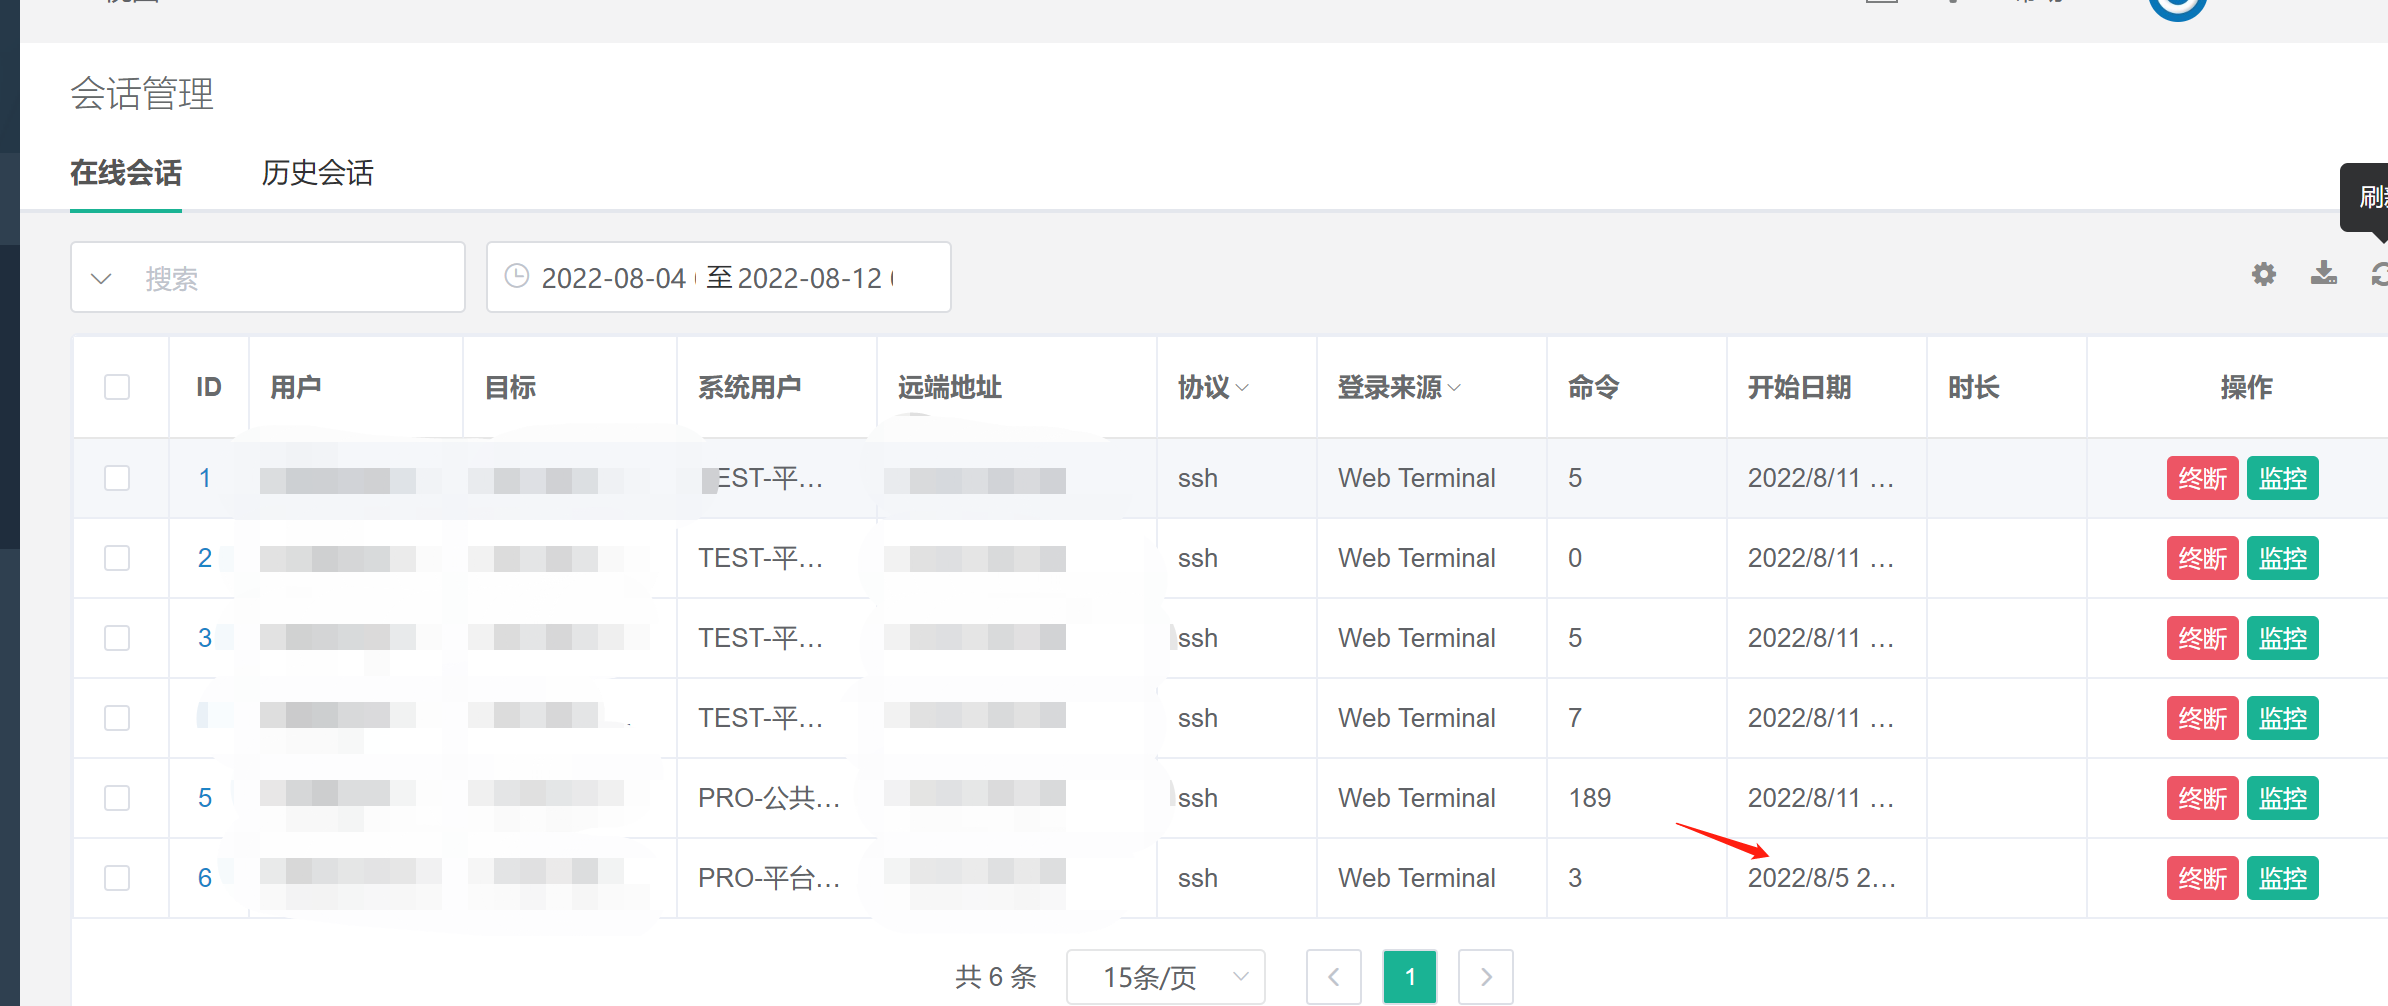
Task: Check the checkbox for session row 6
Action: 117,878
